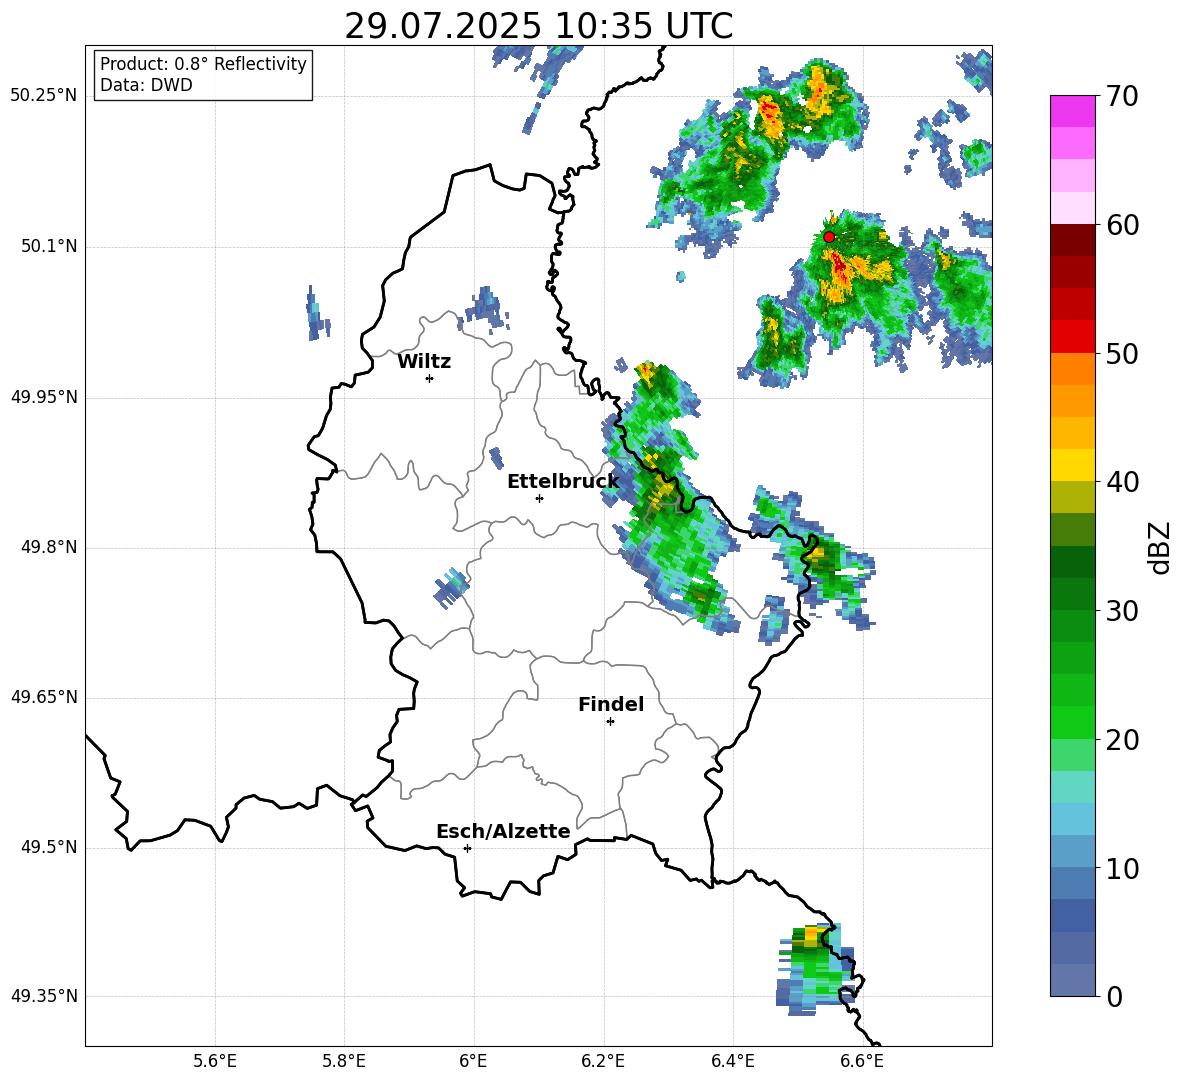The height and width of the screenshot is (1081, 1184).
Task: Select the Findel station label
Action: [x=611, y=704]
